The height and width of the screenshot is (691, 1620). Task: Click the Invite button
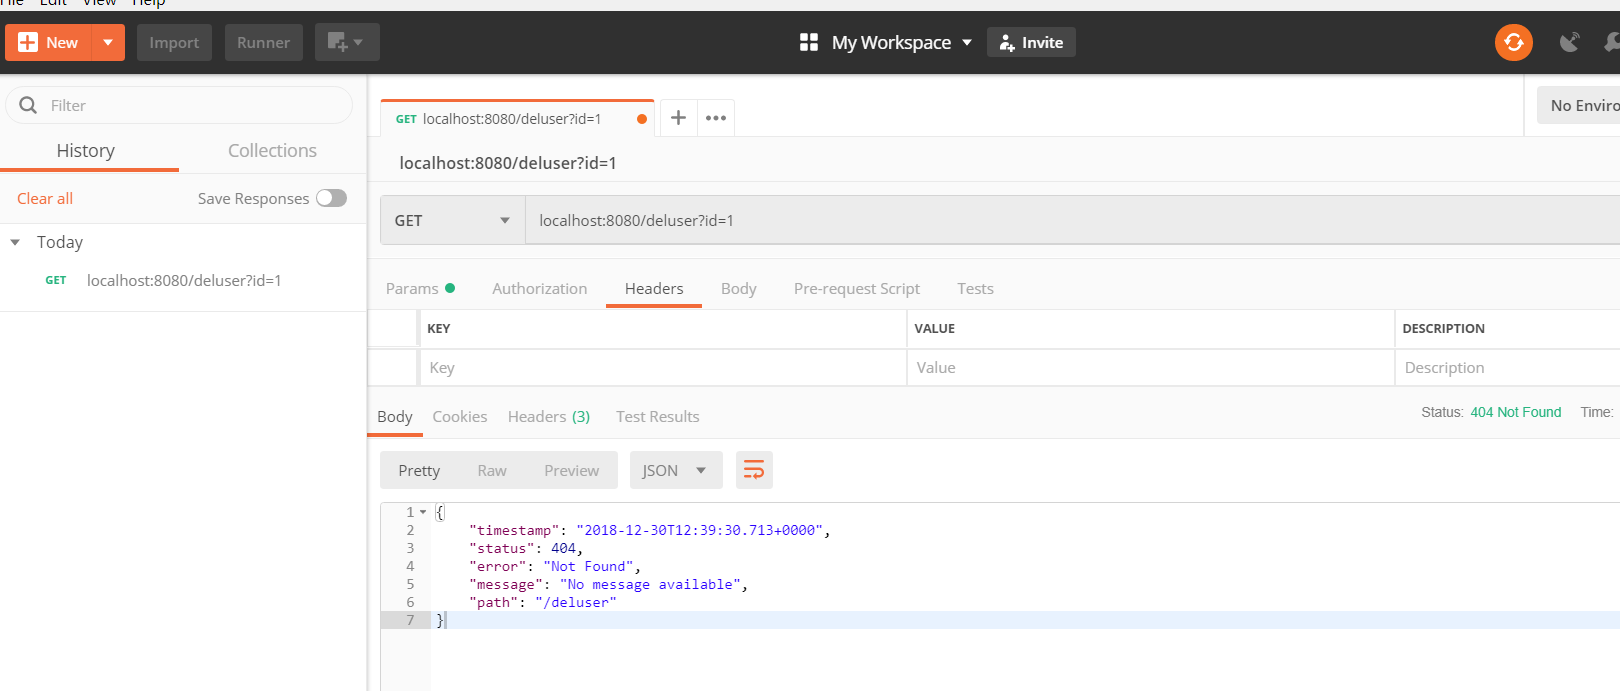click(1031, 42)
